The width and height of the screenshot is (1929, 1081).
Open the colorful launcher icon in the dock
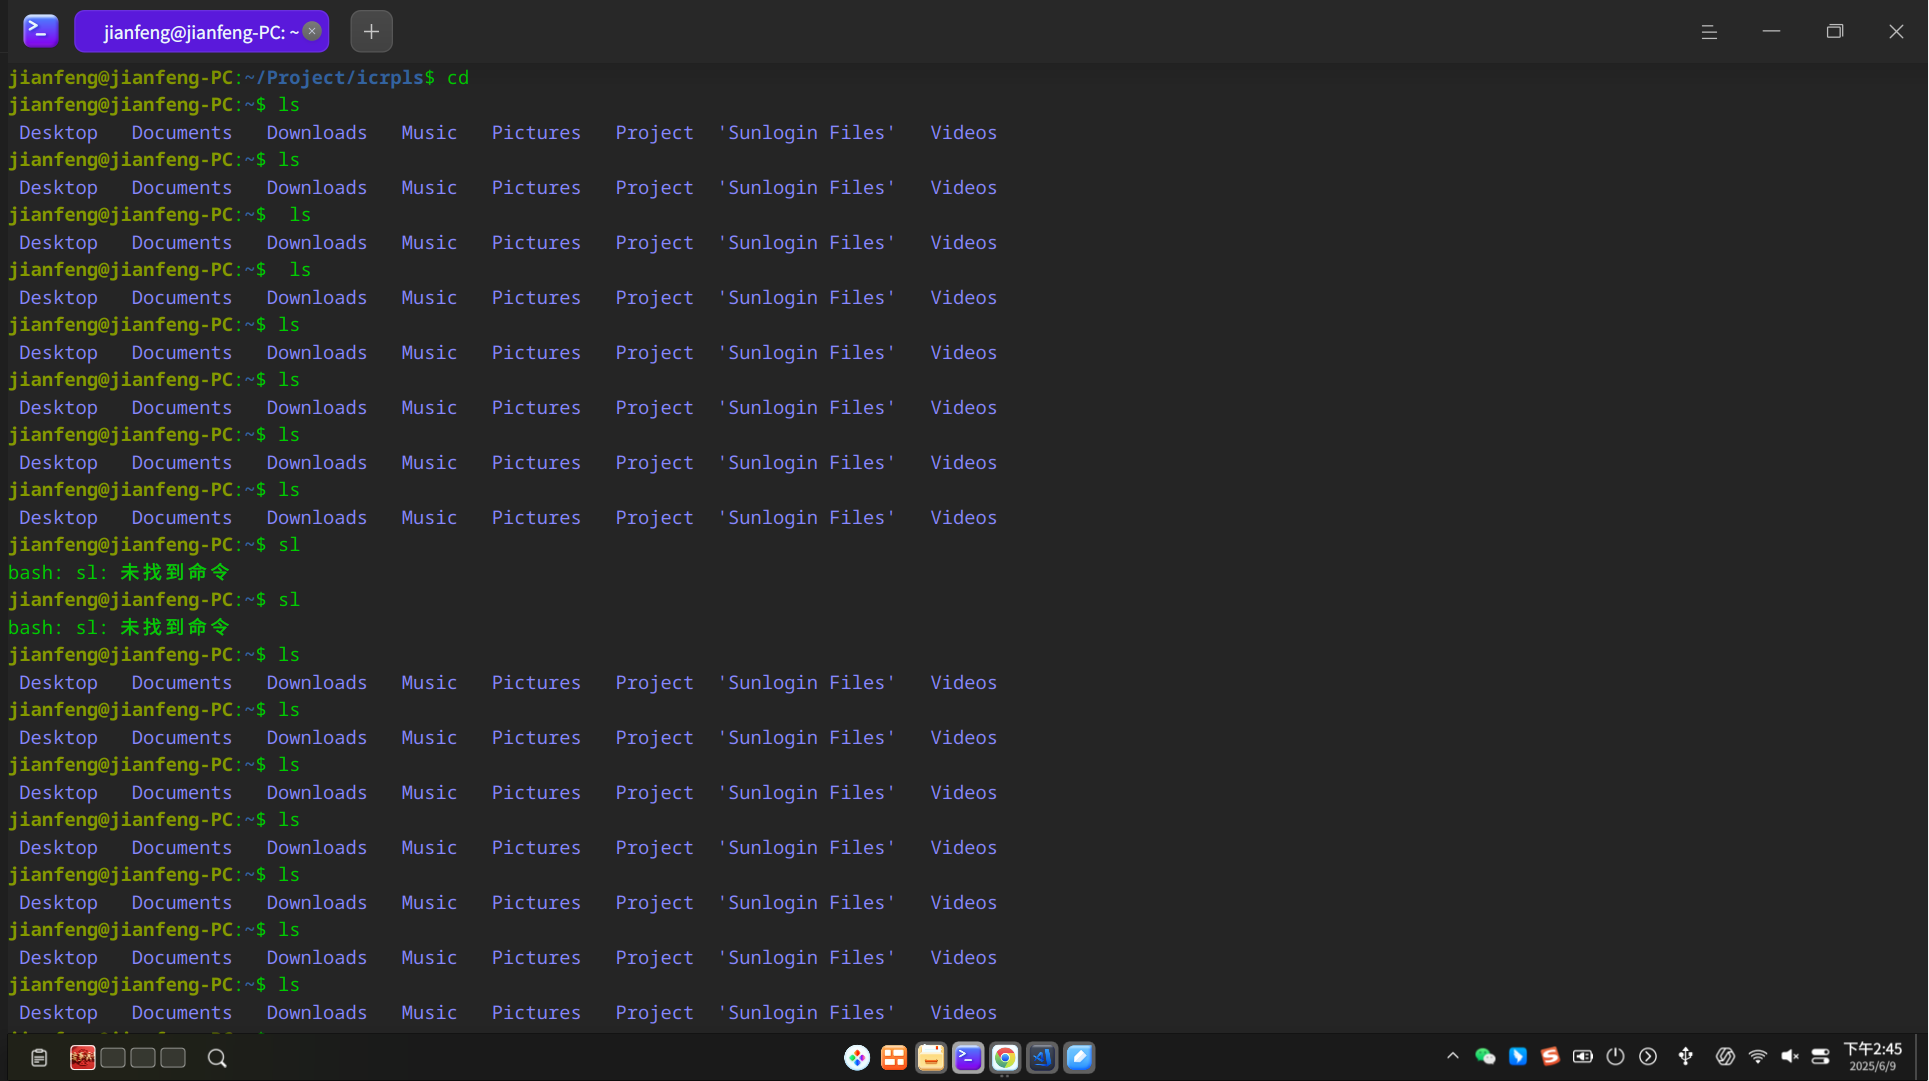[857, 1058]
